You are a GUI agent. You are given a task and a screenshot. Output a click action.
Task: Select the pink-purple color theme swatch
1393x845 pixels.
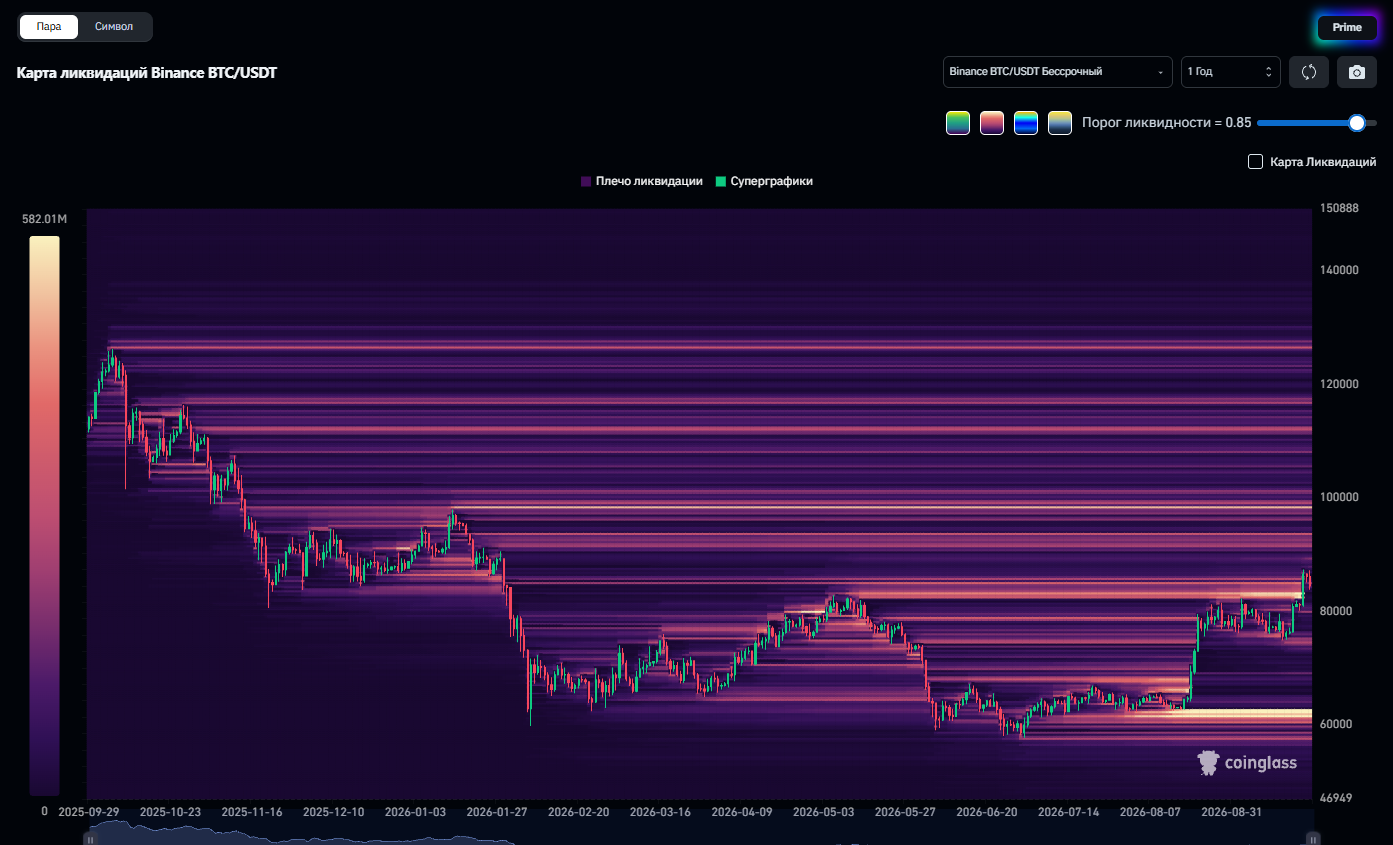tap(992, 123)
